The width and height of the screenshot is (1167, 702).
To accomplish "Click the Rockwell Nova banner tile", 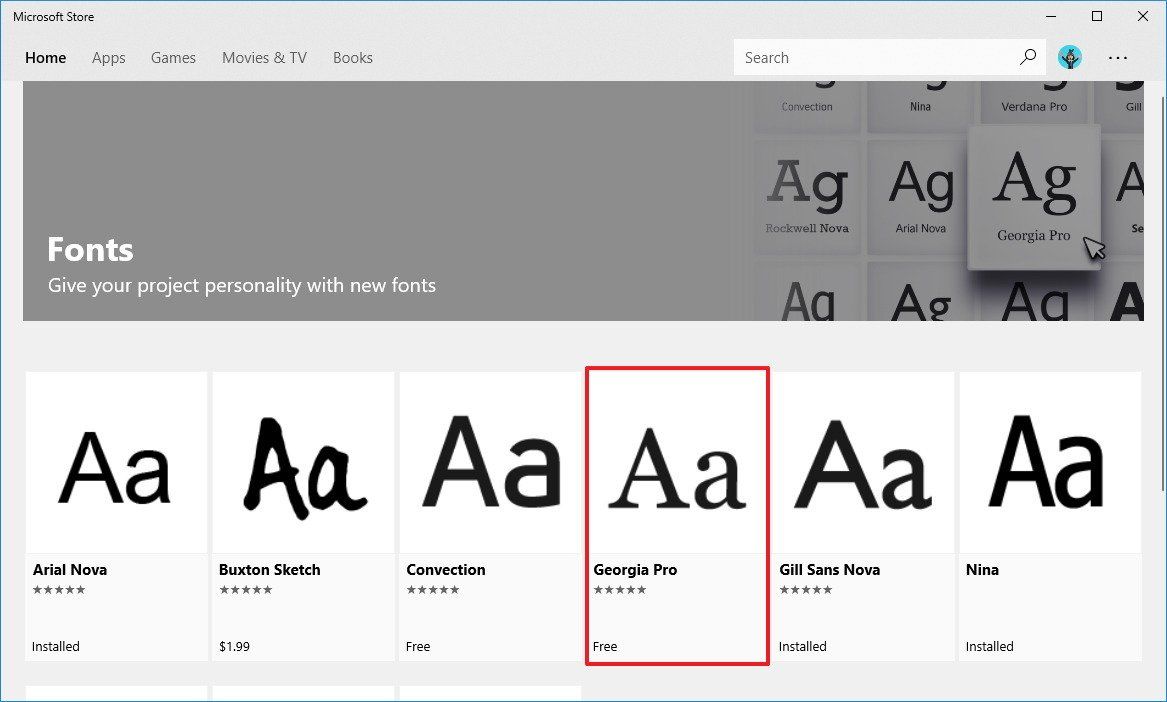I will click(x=806, y=195).
